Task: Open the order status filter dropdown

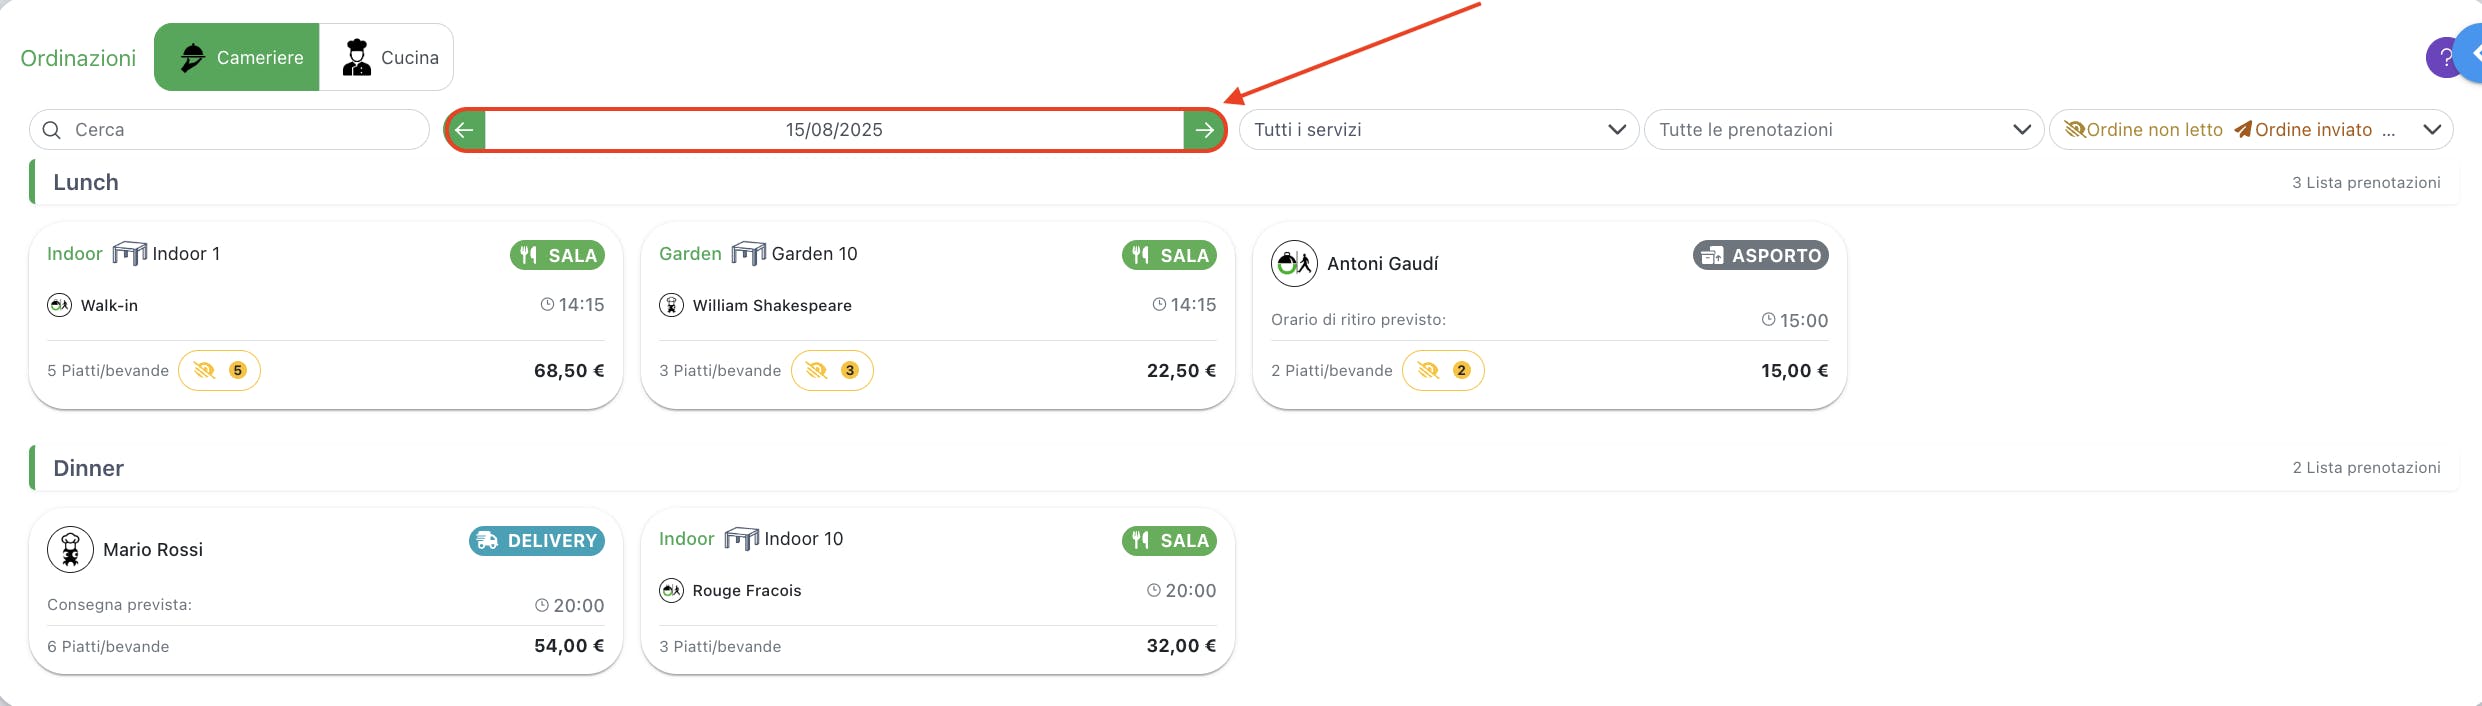Action: [x=2251, y=130]
